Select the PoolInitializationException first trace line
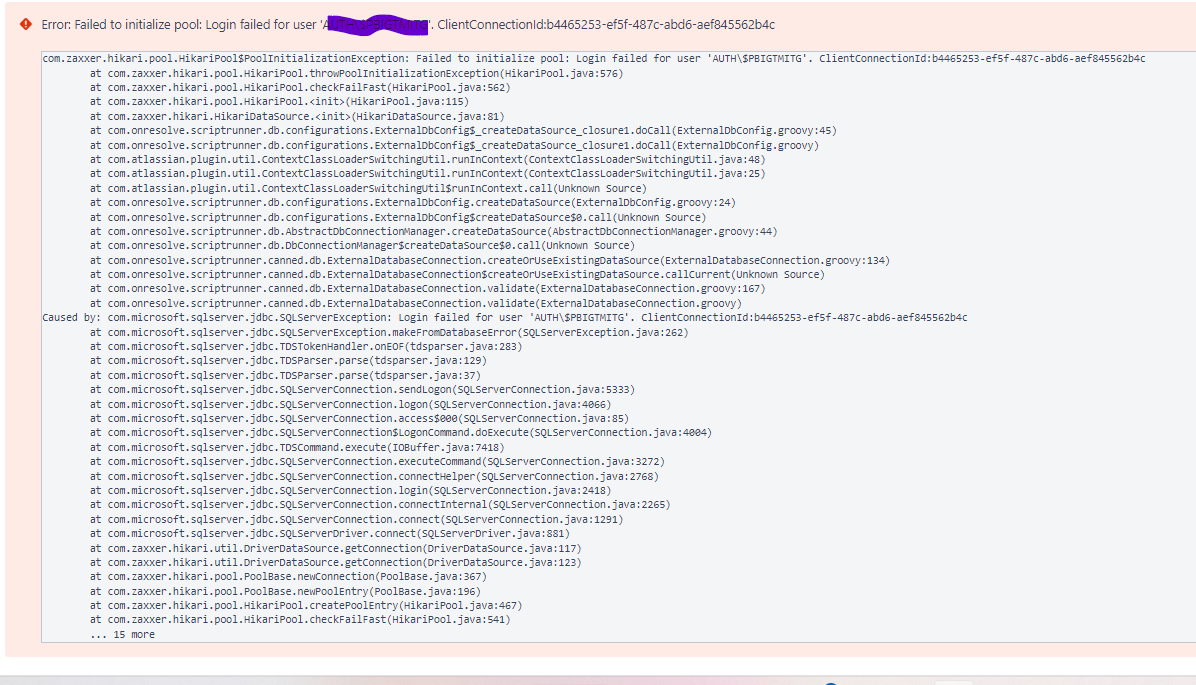This screenshot has height=685, width=1196. click(593, 59)
